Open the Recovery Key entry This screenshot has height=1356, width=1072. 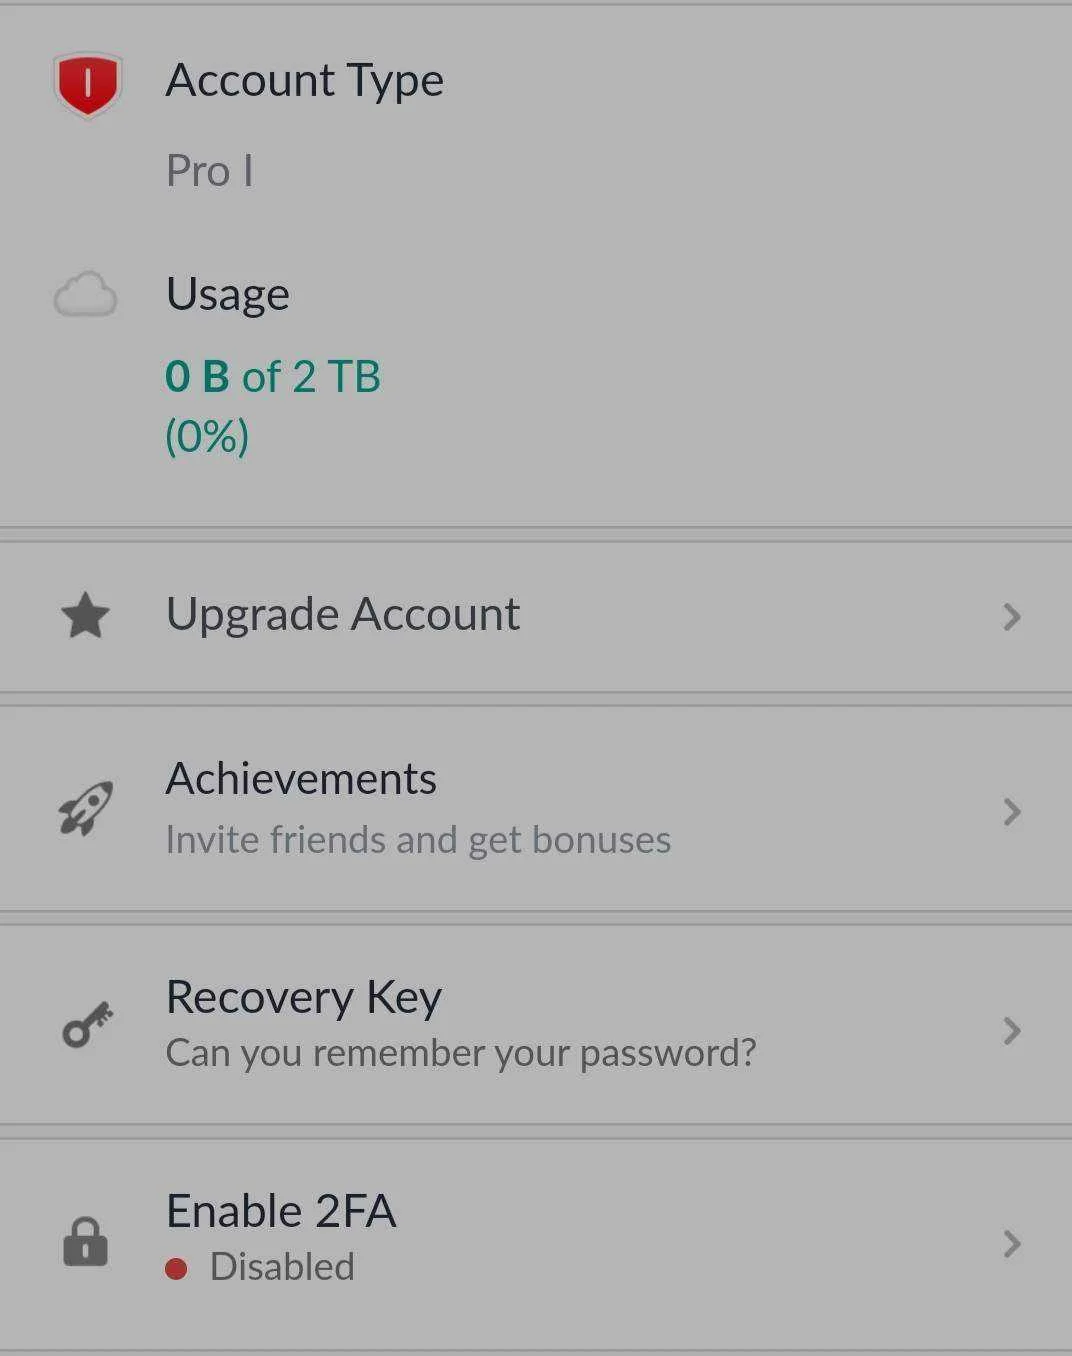536,1025
